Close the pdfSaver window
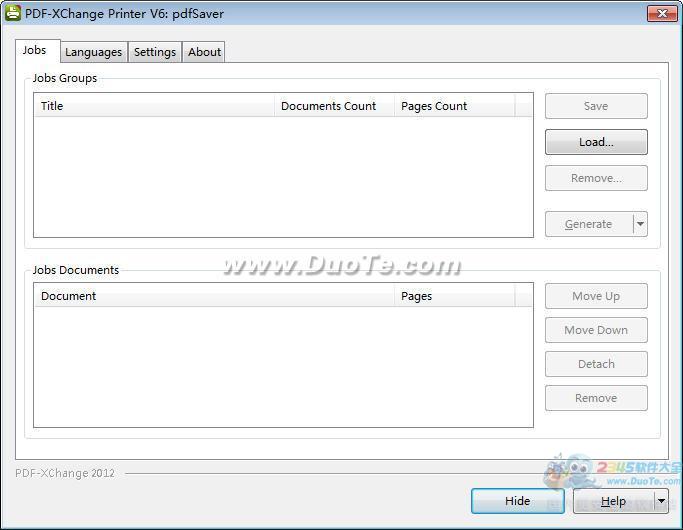This screenshot has width=683, height=530. pyautogui.click(x=662, y=14)
